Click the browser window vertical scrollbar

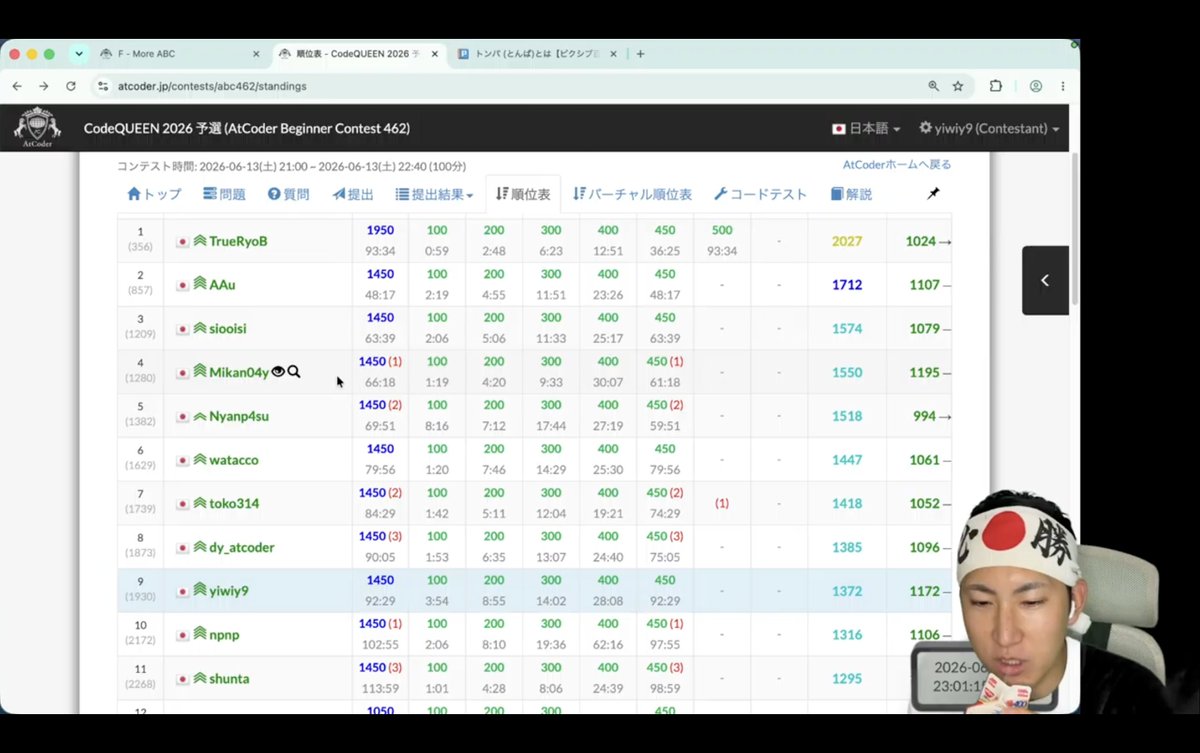[1074, 230]
